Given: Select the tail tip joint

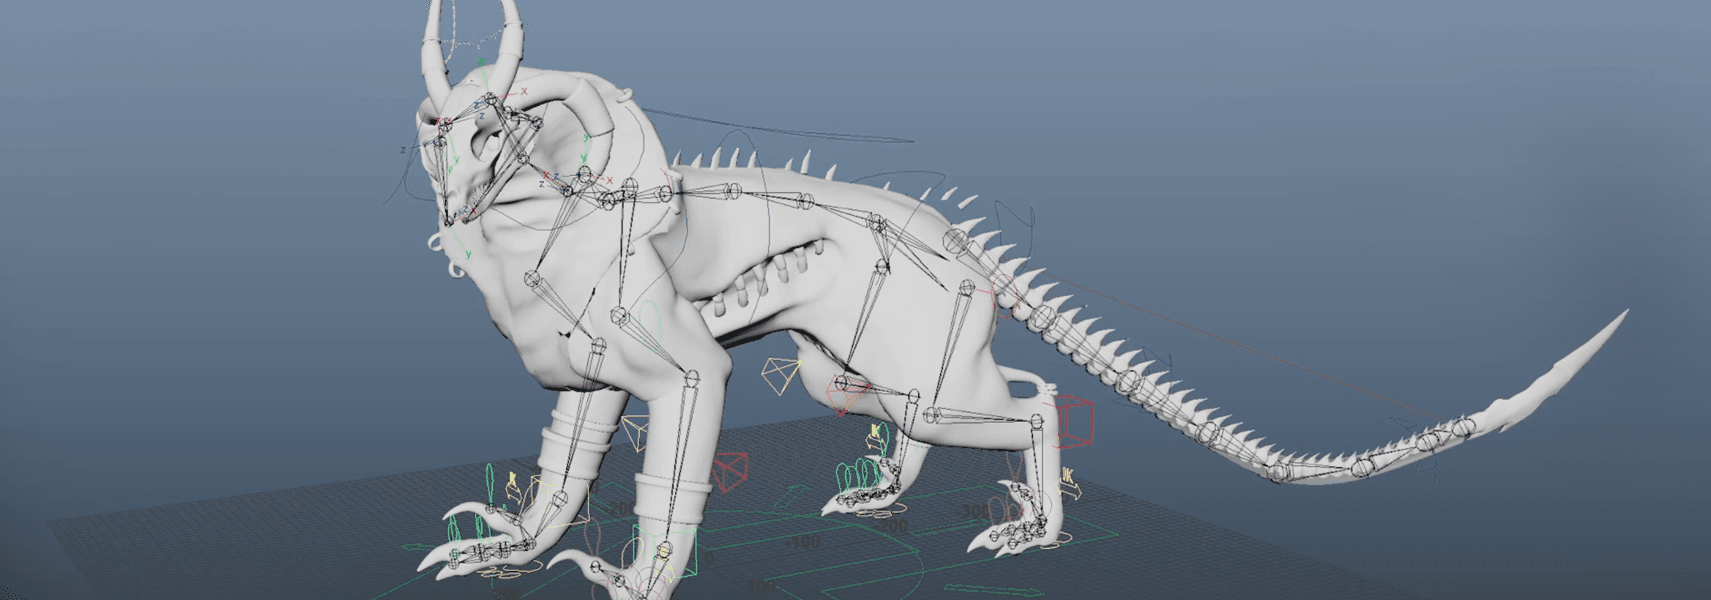Looking at the screenshot, I should [1464, 427].
